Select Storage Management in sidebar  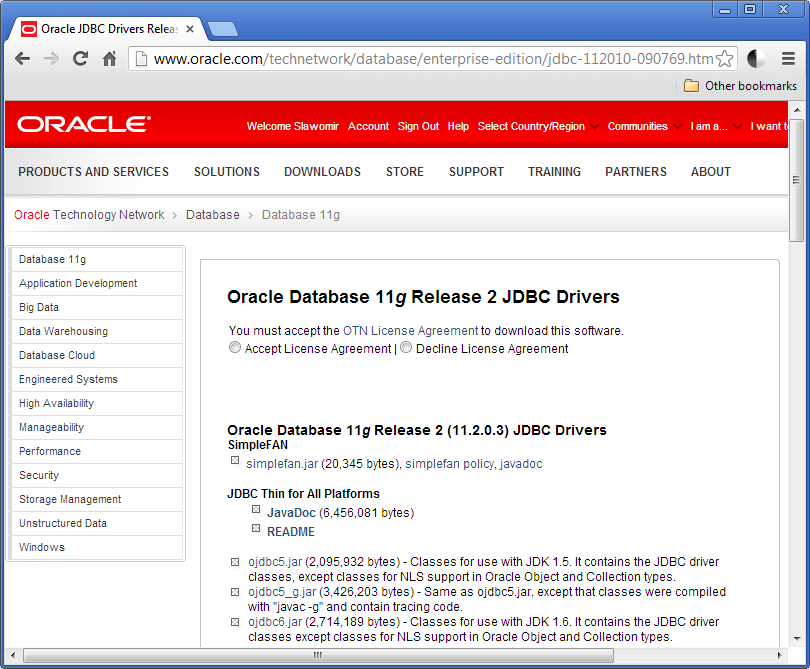(x=97, y=500)
